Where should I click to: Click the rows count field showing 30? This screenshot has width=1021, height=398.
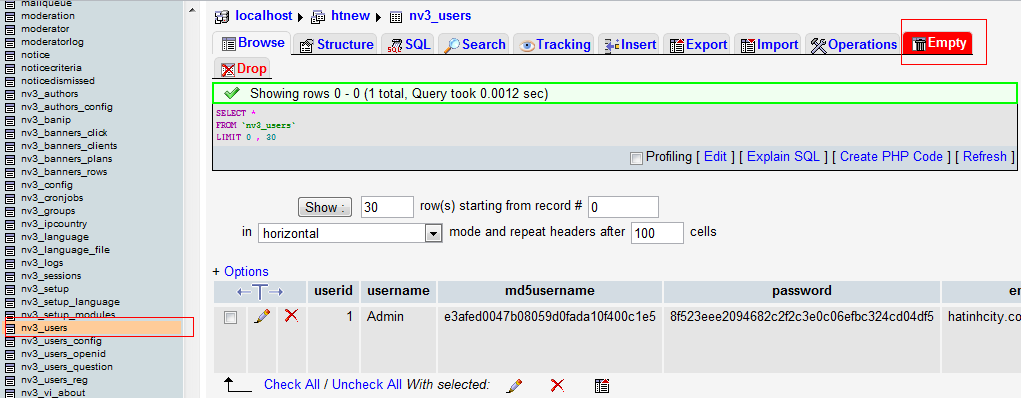pyautogui.click(x=387, y=207)
